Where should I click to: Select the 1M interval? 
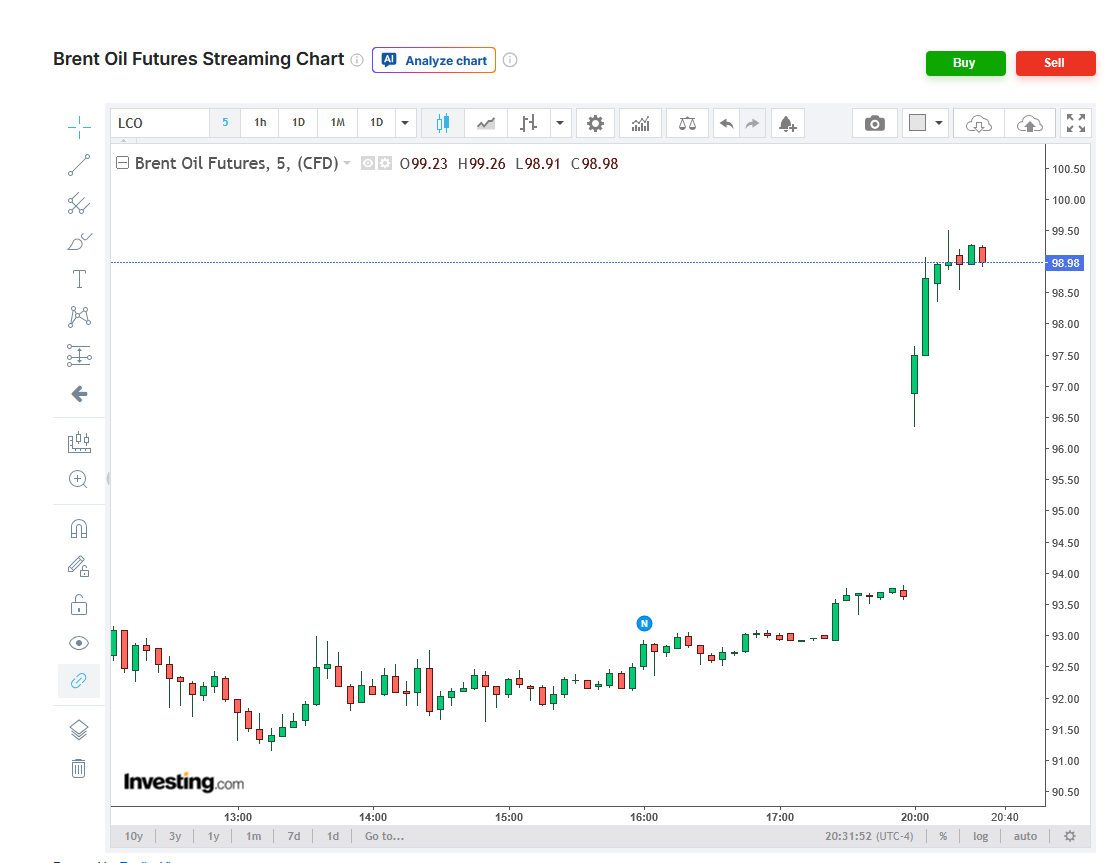pyautogui.click(x=338, y=123)
